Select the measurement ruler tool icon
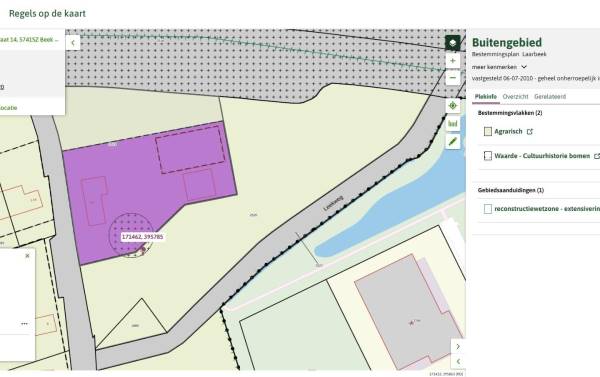The width and height of the screenshot is (600, 377). 453,124
